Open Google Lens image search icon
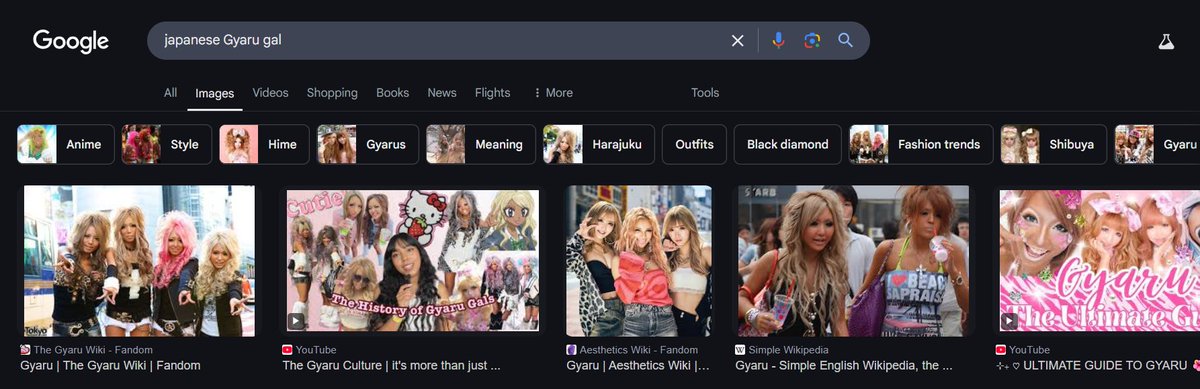Screen dimensions: 1200x389 pos(812,41)
